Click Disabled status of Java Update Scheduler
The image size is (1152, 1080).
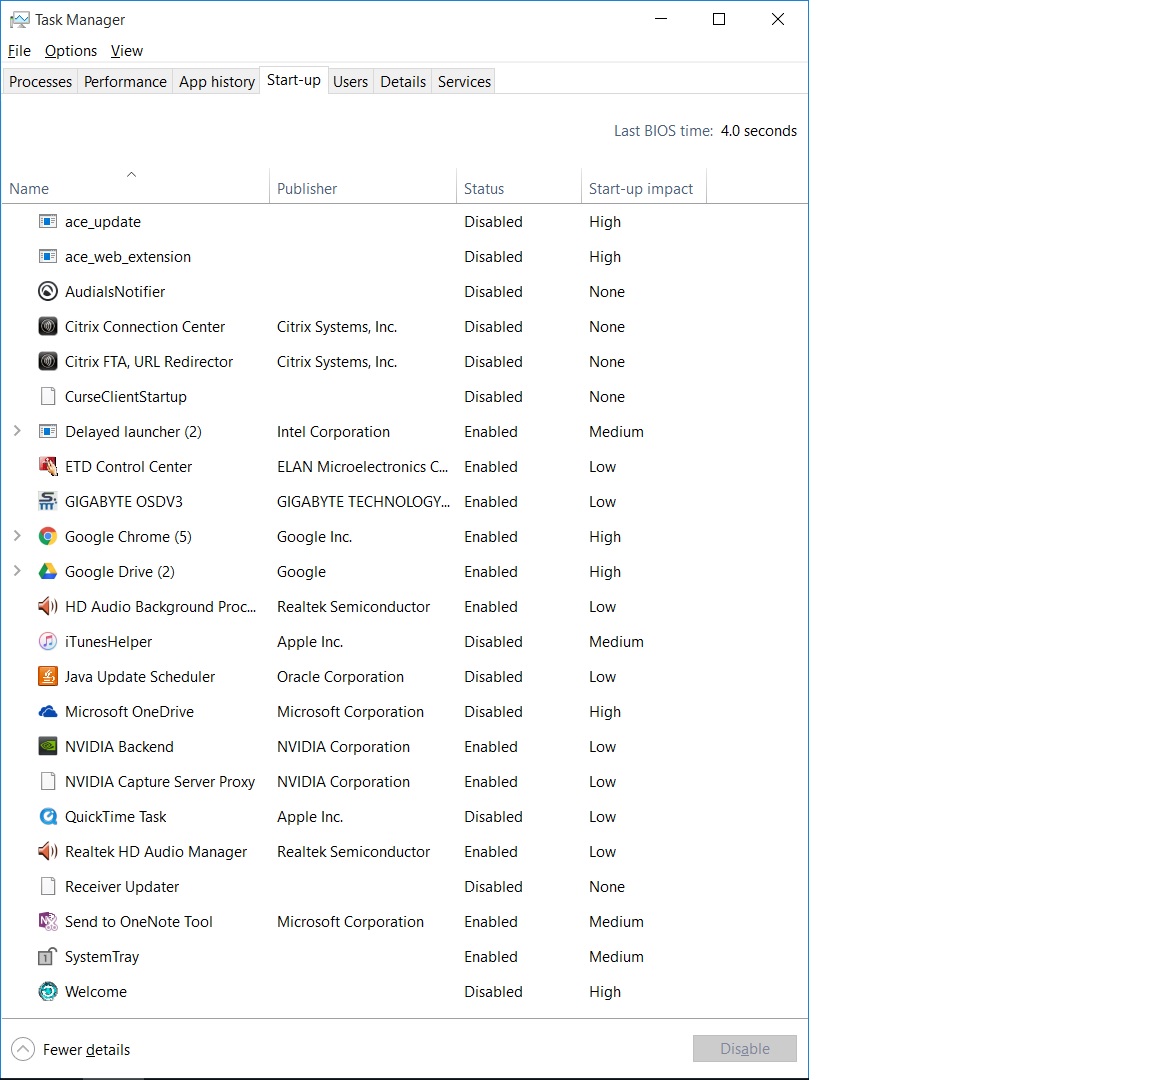coord(493,677)
